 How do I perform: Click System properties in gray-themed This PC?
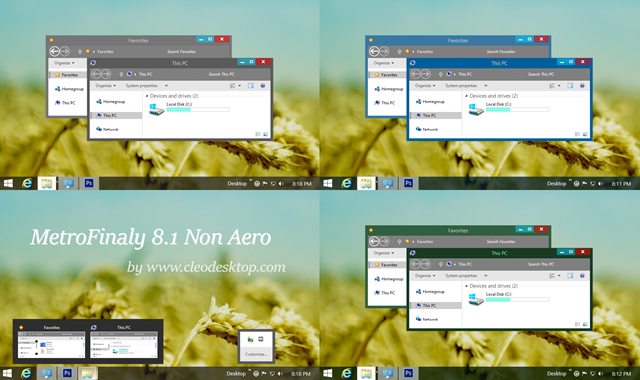pyautogui.click(x=141, y=86)
